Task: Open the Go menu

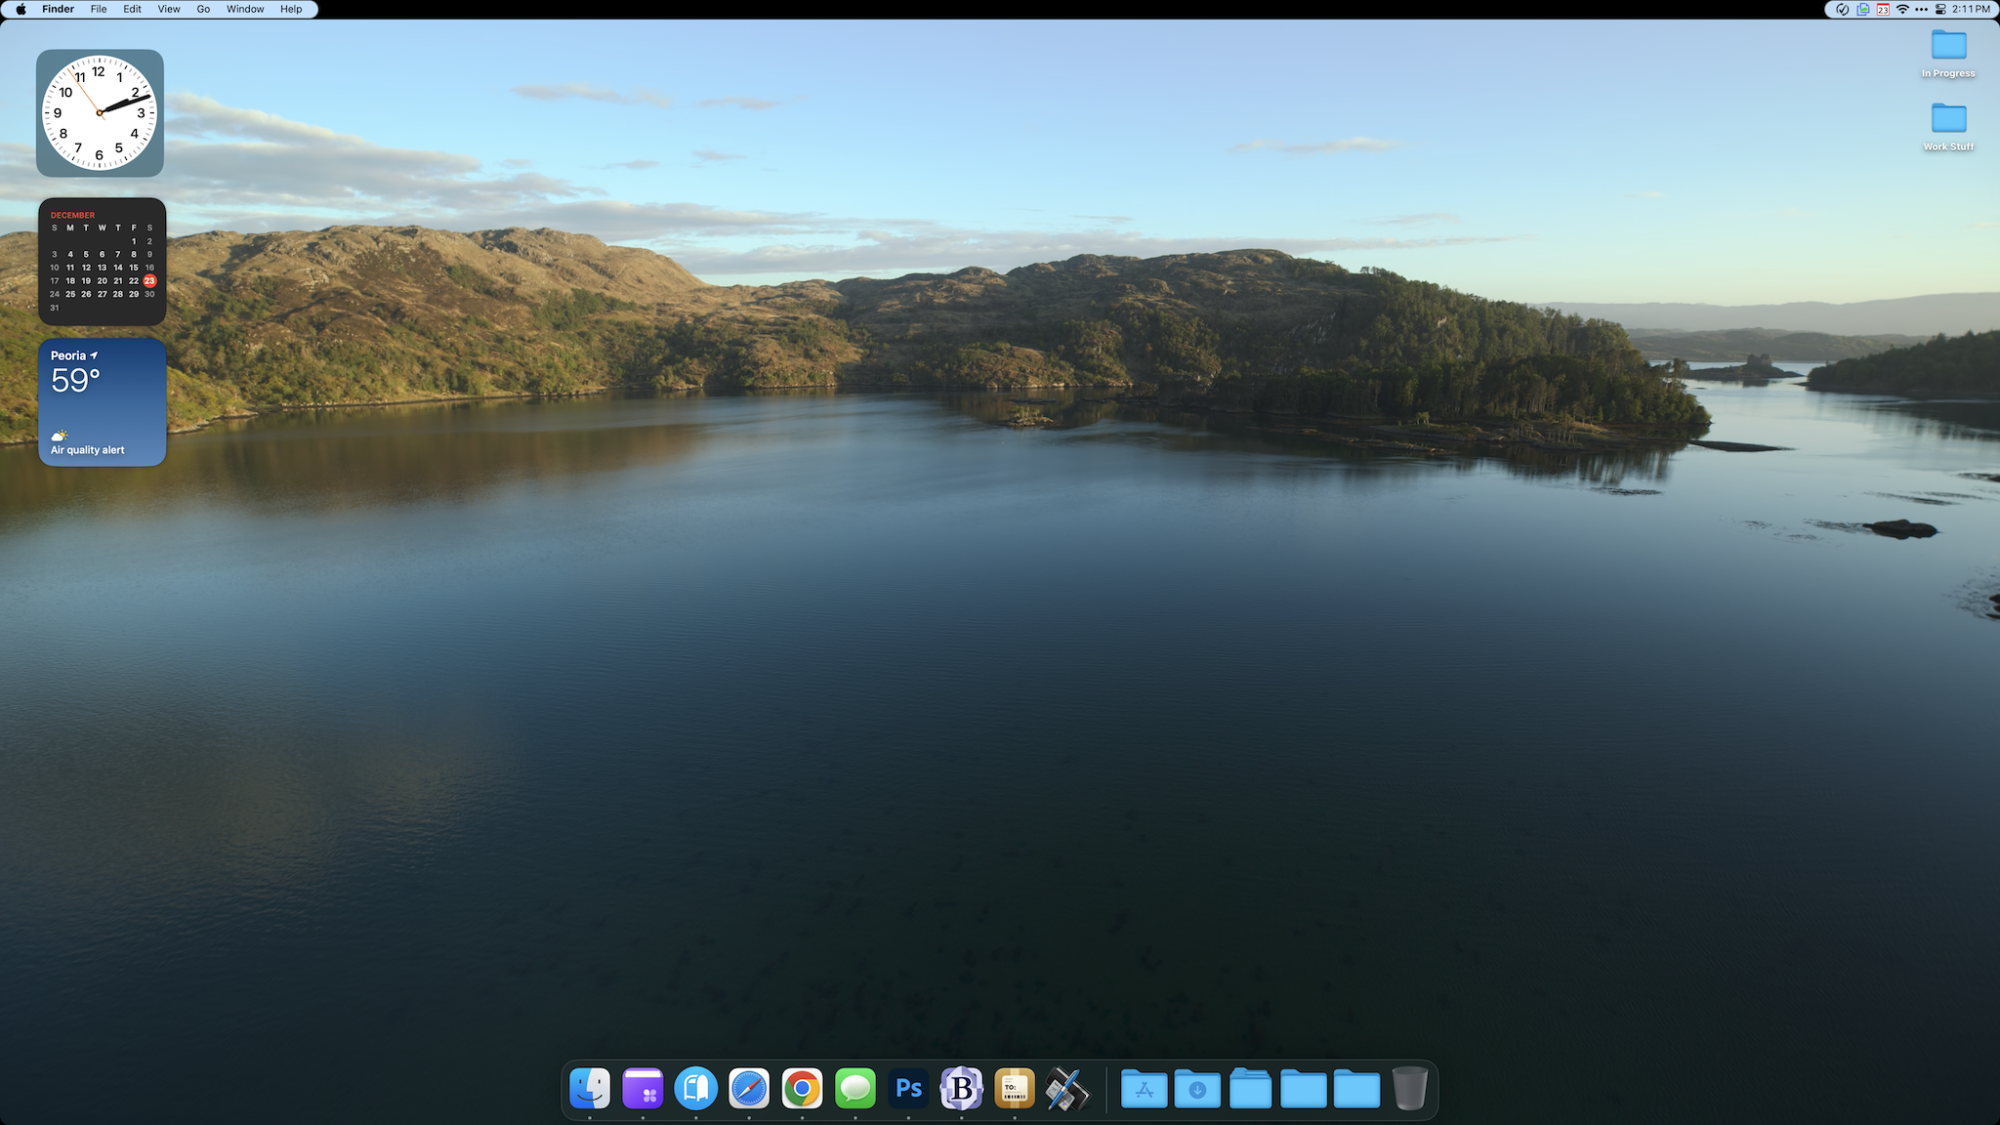Action: pos(203,9)
